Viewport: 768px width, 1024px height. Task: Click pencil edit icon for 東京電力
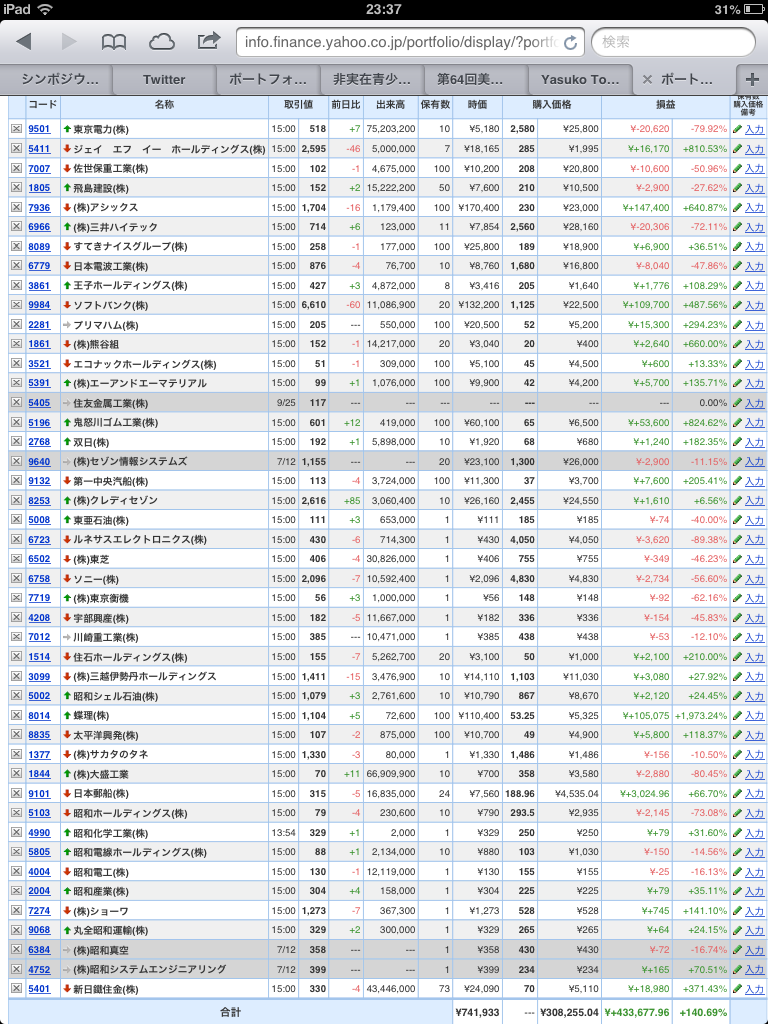[x=737, y=129]
